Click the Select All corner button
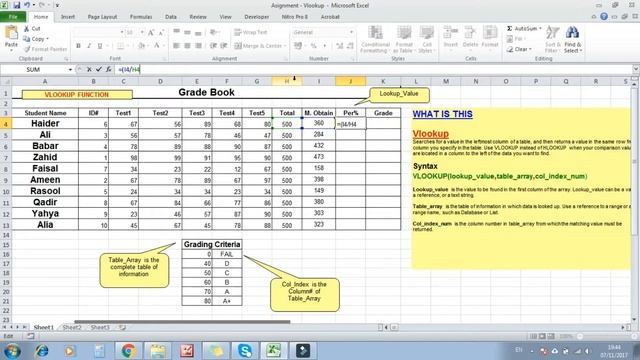 point(6,81)
